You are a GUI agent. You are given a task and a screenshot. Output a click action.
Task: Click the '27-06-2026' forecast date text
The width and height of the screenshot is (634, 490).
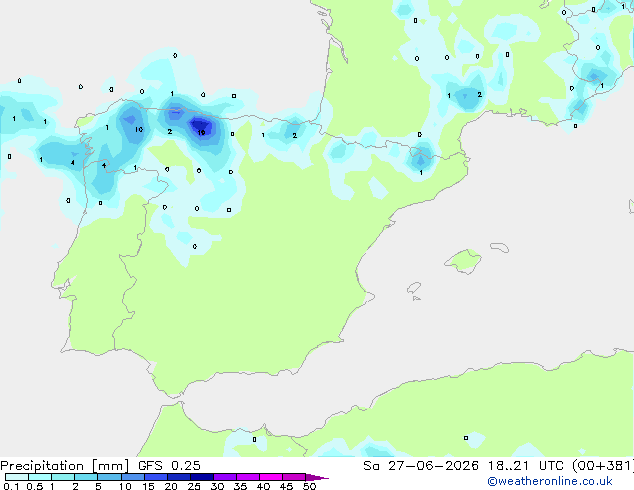pos(433,466)
